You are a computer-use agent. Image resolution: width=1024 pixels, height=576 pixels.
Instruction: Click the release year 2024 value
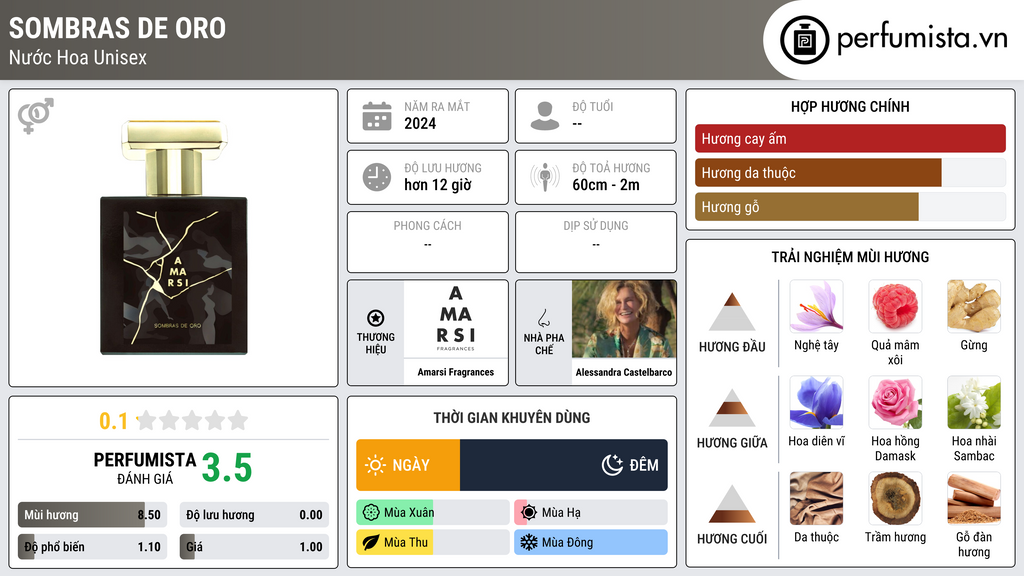(420, 123)
